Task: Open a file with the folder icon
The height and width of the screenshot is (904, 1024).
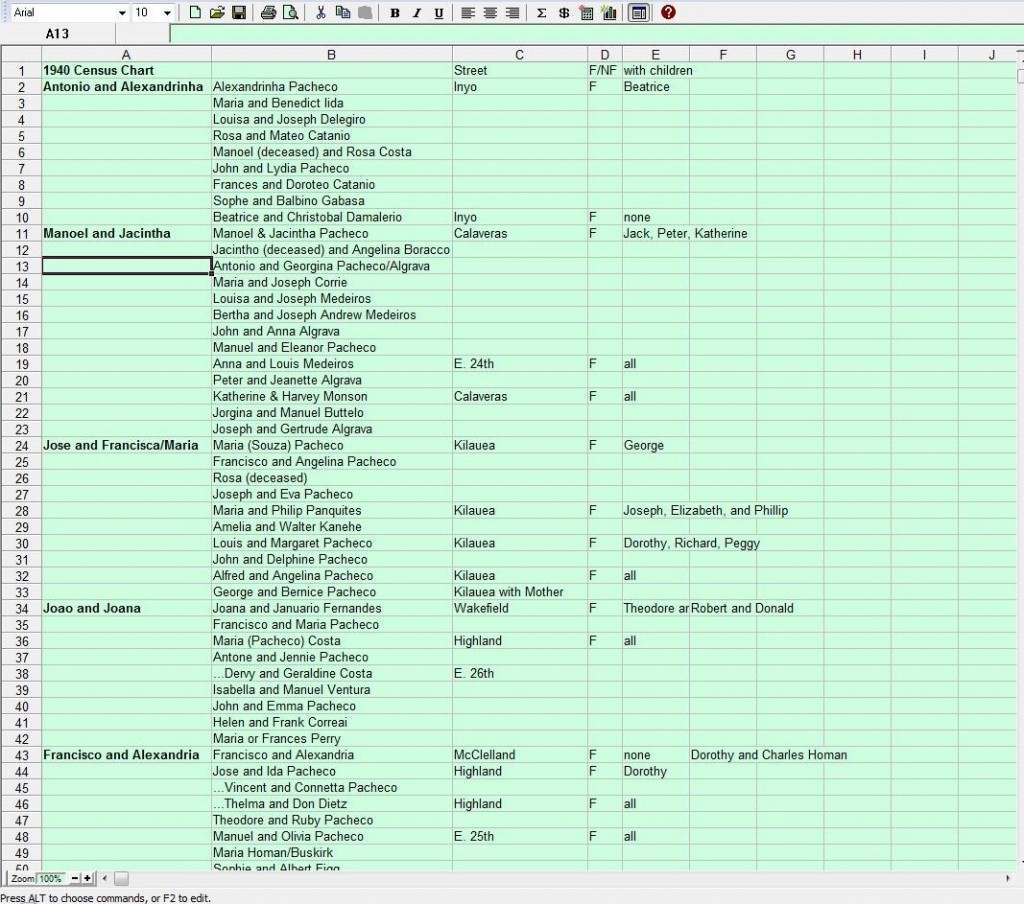Action: coord(217,12)
